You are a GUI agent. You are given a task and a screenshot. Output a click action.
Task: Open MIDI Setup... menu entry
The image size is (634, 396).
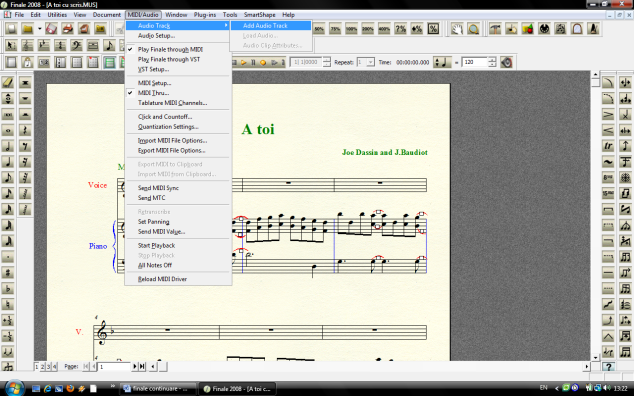point(178,83)
